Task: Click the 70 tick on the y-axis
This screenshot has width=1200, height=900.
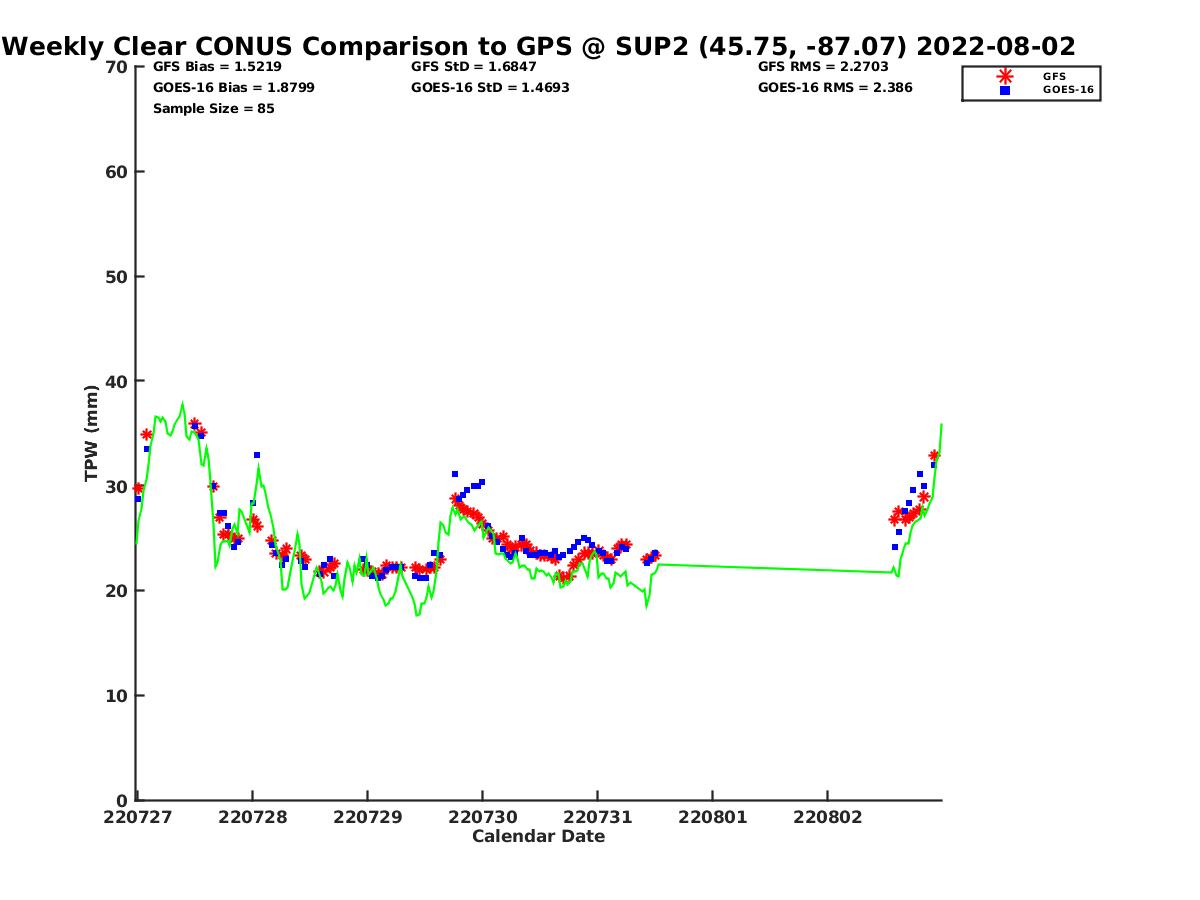Action: pyautogui.click(x=117, y=67)
